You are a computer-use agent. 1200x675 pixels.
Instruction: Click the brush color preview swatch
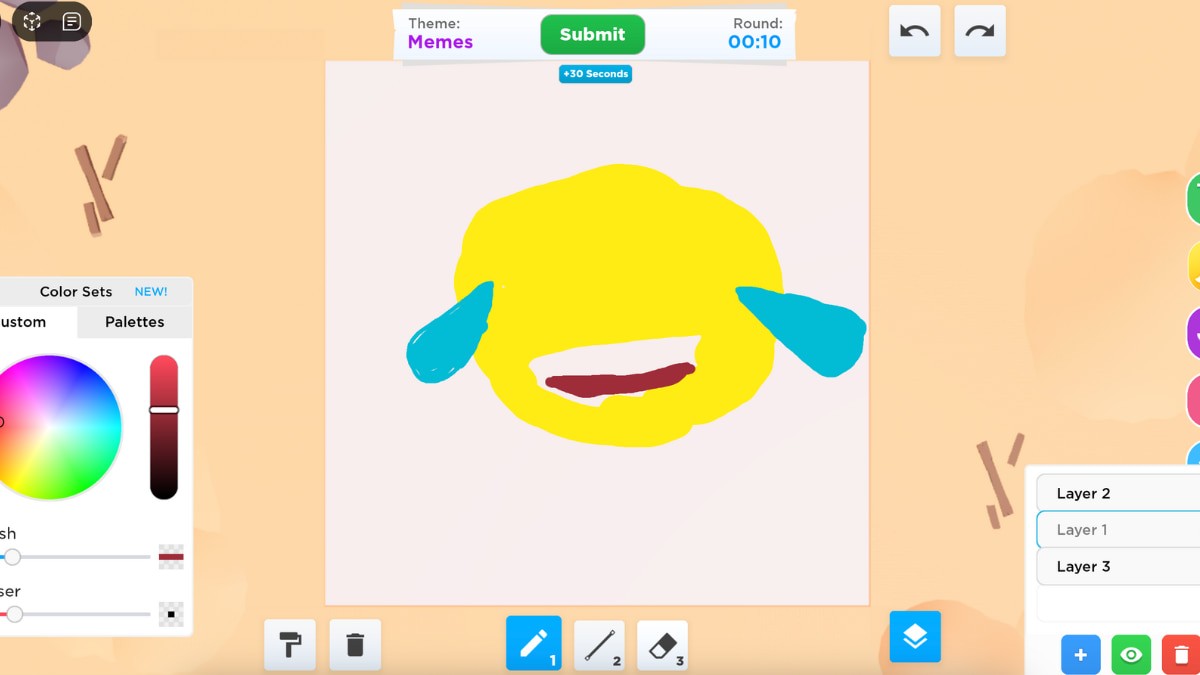pos(171,557)
